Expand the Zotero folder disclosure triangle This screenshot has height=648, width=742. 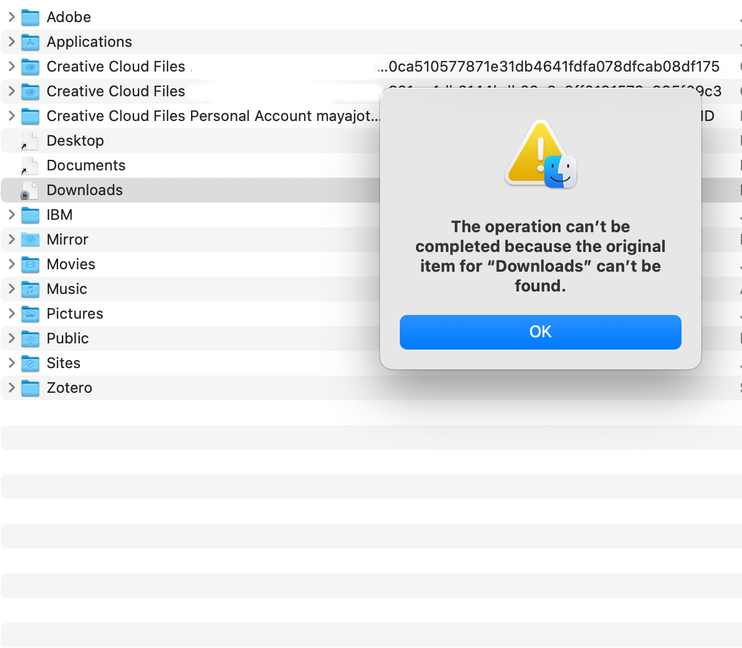pos(11,388)
